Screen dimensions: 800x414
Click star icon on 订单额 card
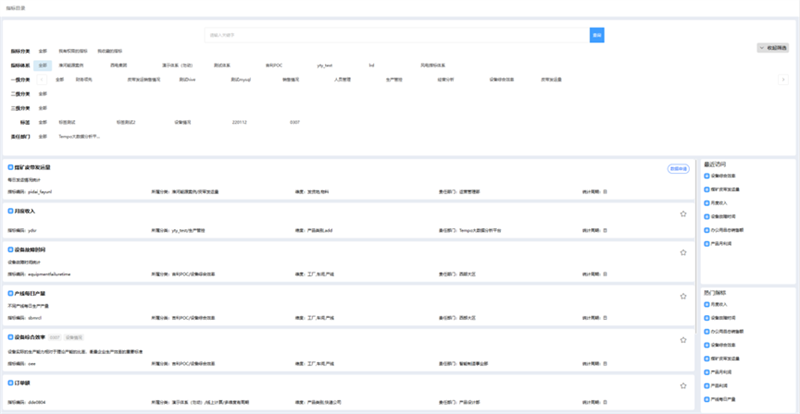(683, 382)
